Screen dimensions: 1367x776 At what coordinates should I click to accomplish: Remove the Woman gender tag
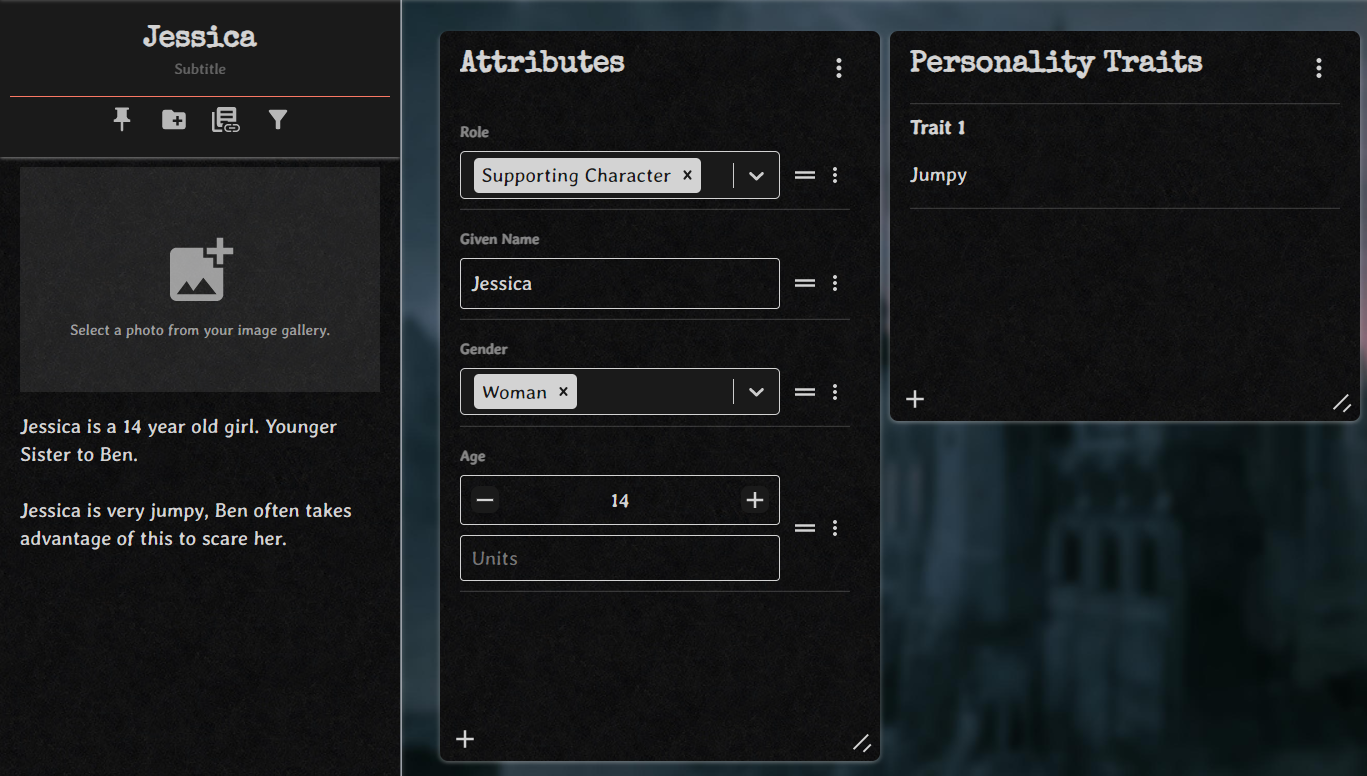click(563, 392)
